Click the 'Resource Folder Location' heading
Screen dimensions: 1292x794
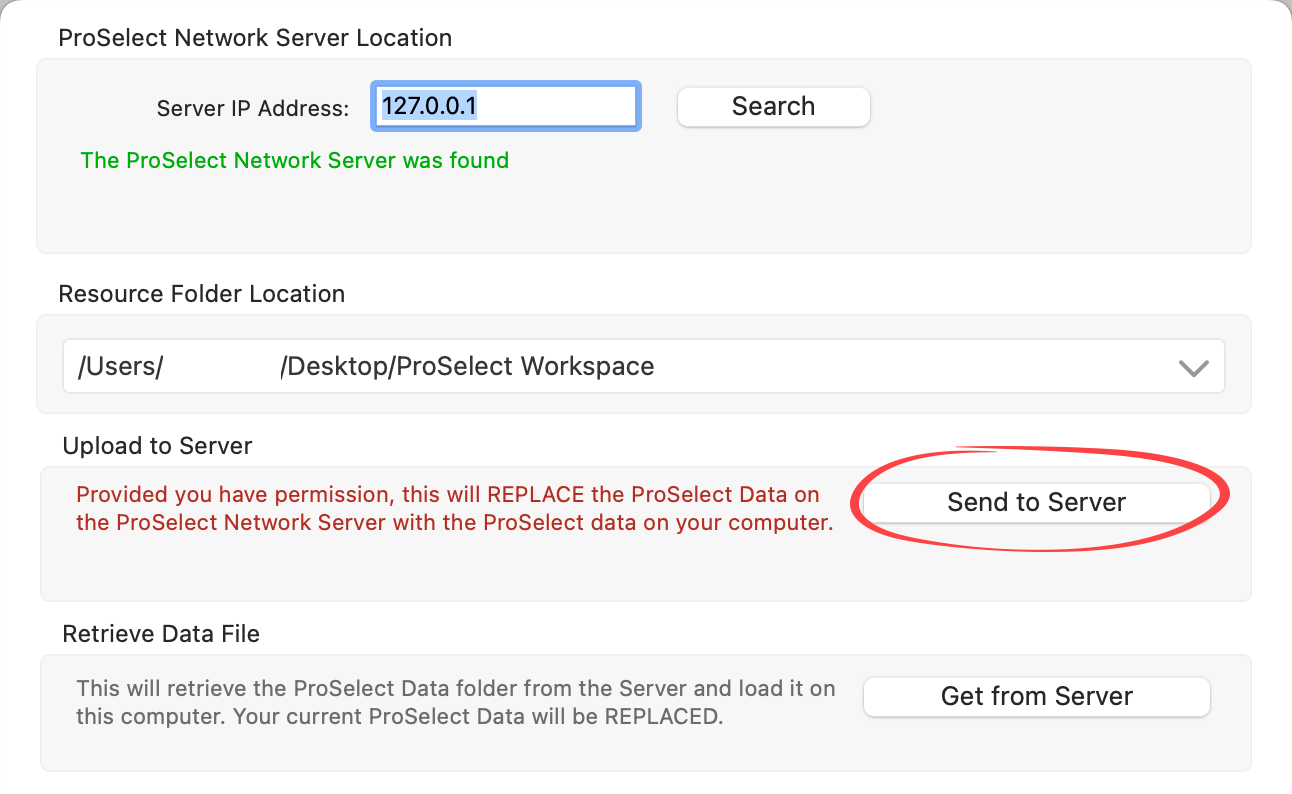click(201, 294)
